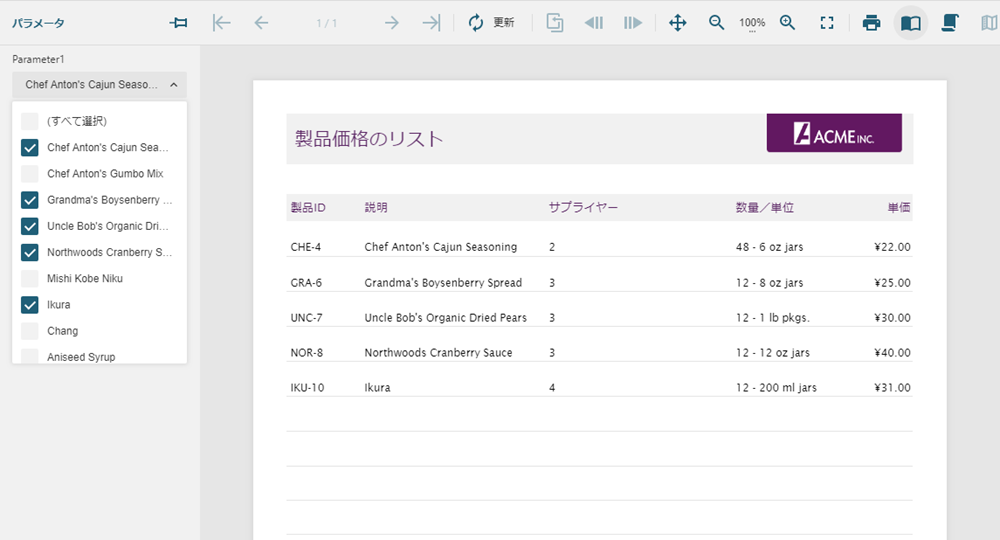Switch to continuous page view

point(950,23)
